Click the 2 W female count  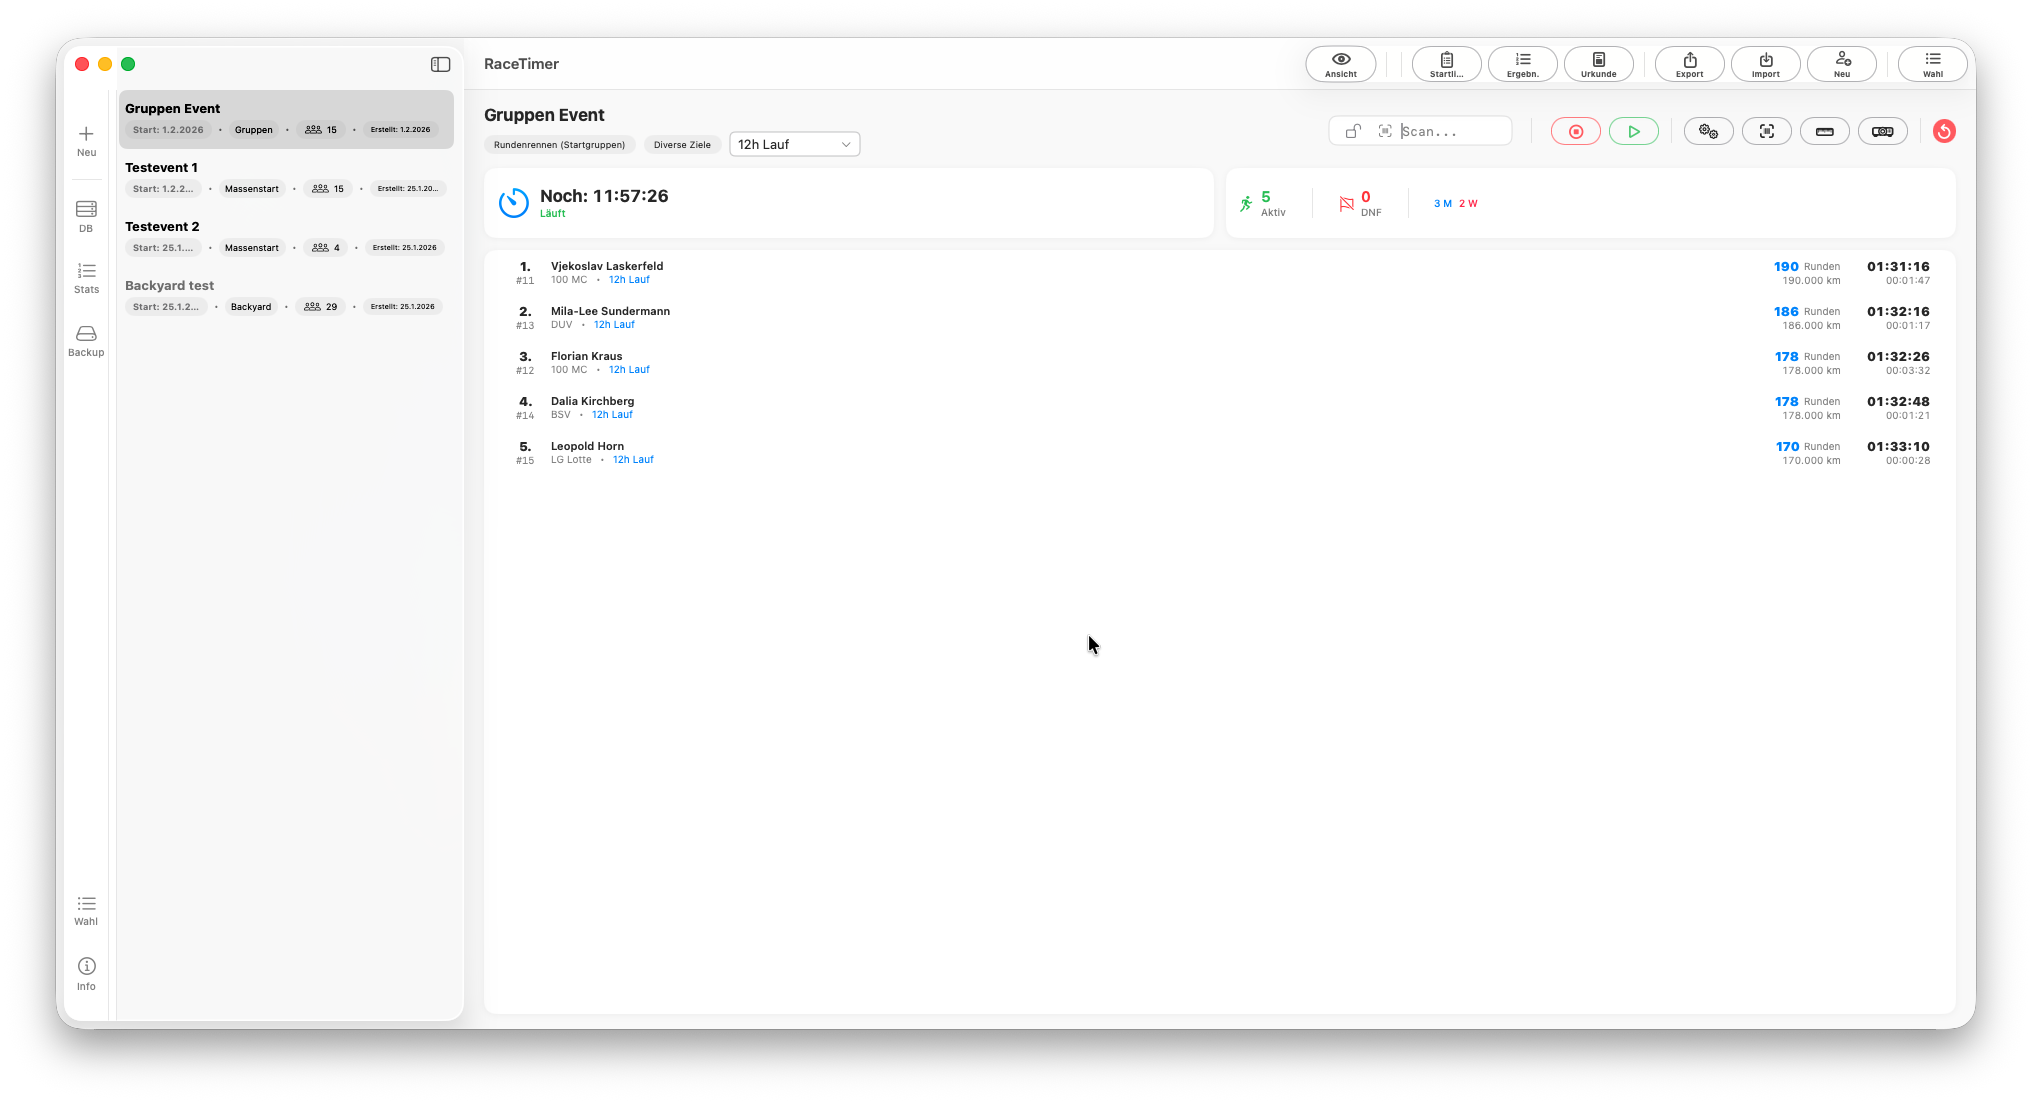pyautogui.click(x=1468, y=204)
